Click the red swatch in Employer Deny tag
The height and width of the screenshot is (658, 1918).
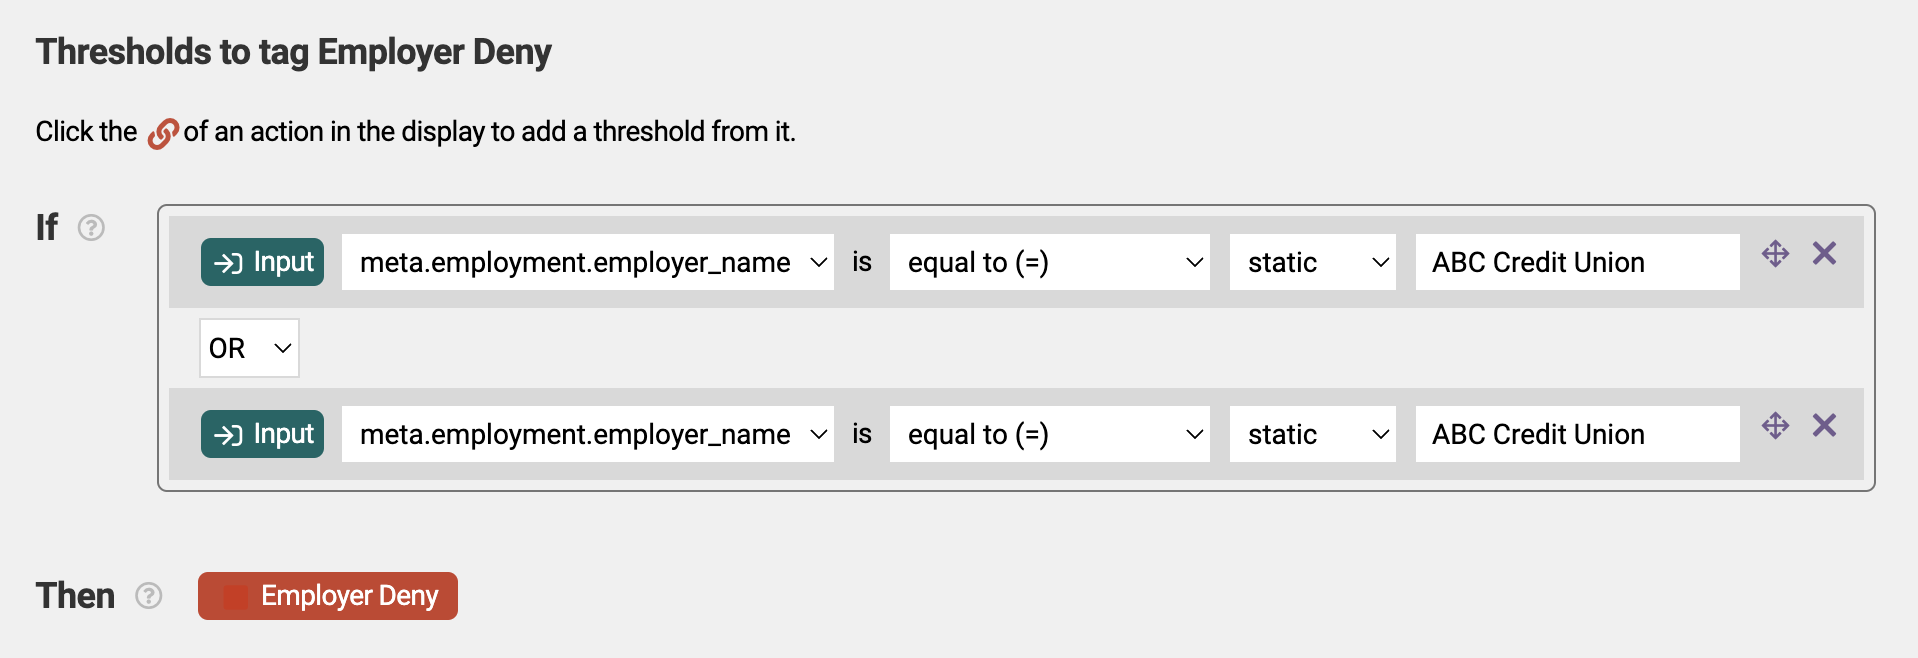(x=235, y=597)
